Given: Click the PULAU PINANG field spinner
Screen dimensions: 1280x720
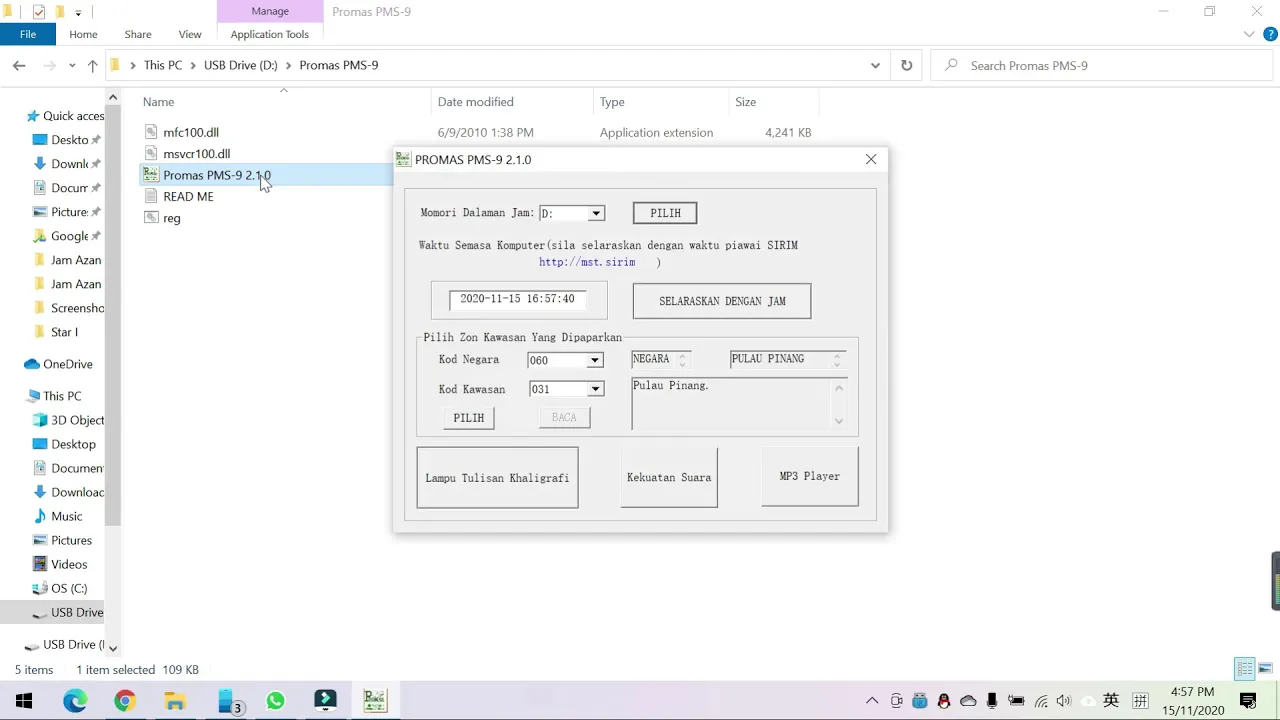Looking at the screenshot, I should click(837, 359).
